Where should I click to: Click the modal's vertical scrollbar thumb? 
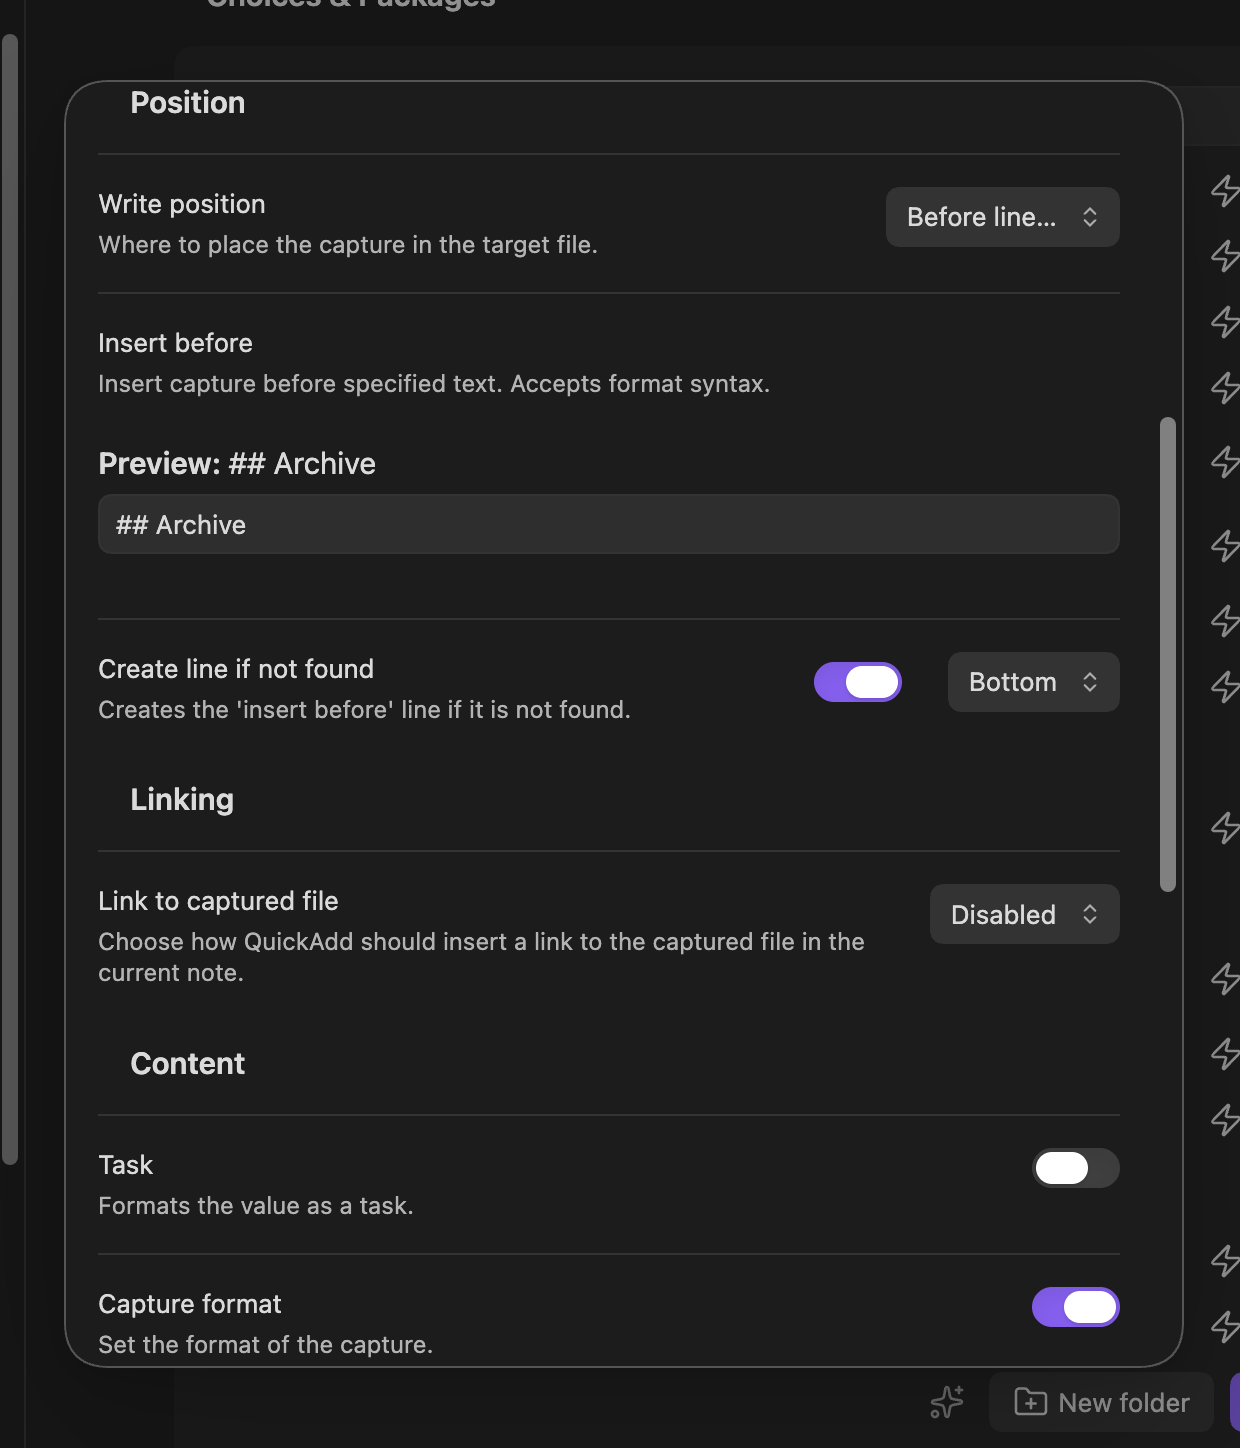(x=1167, y=654)
